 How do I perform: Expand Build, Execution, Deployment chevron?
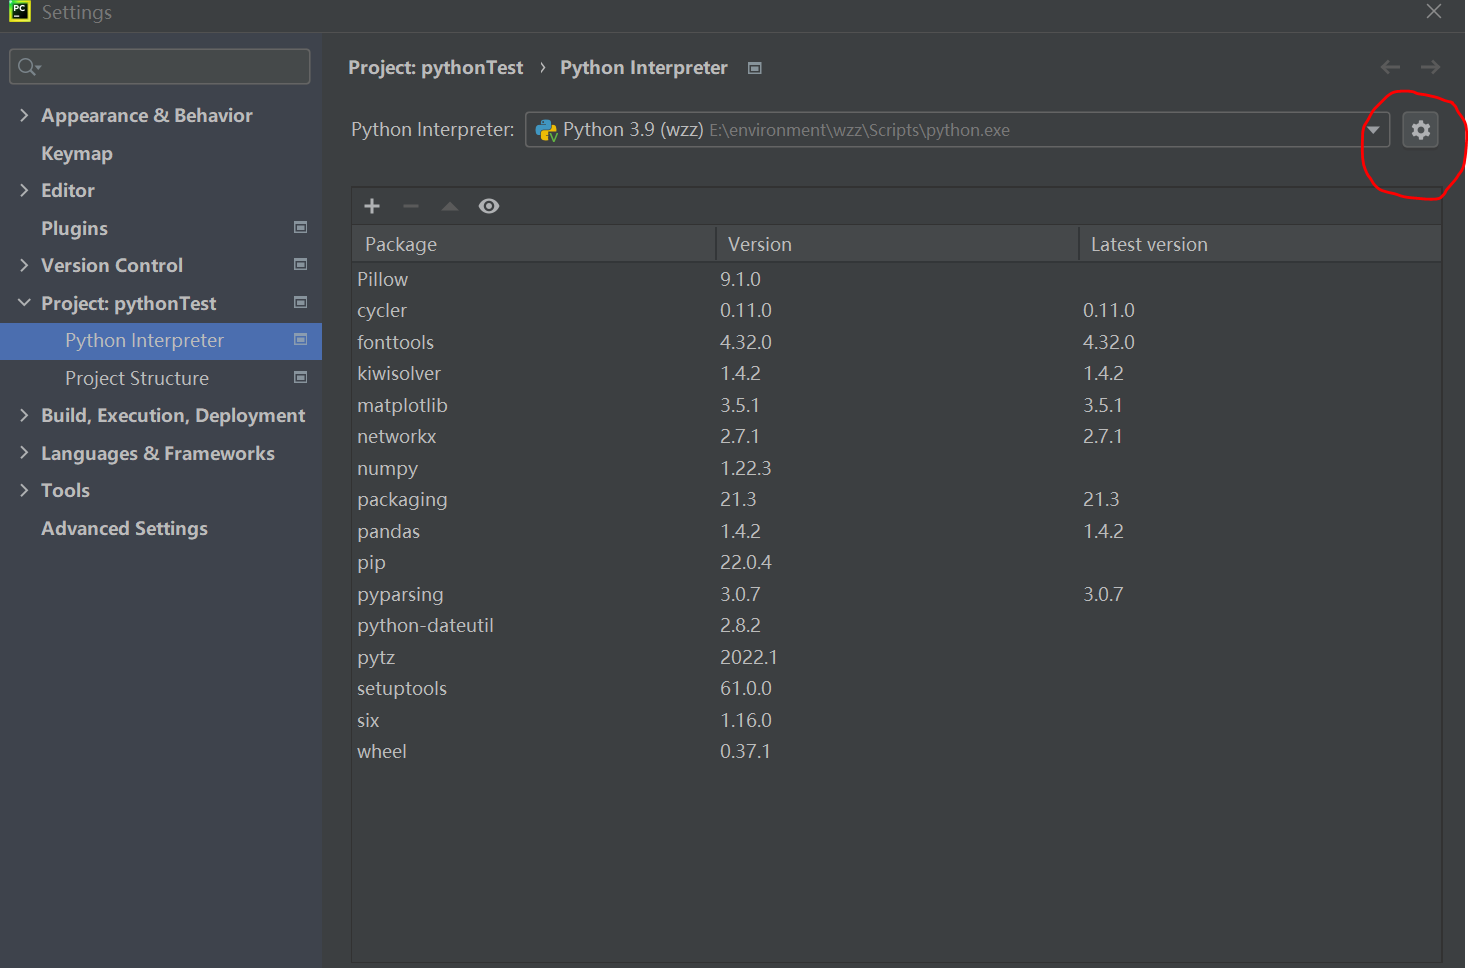point(24,415)
